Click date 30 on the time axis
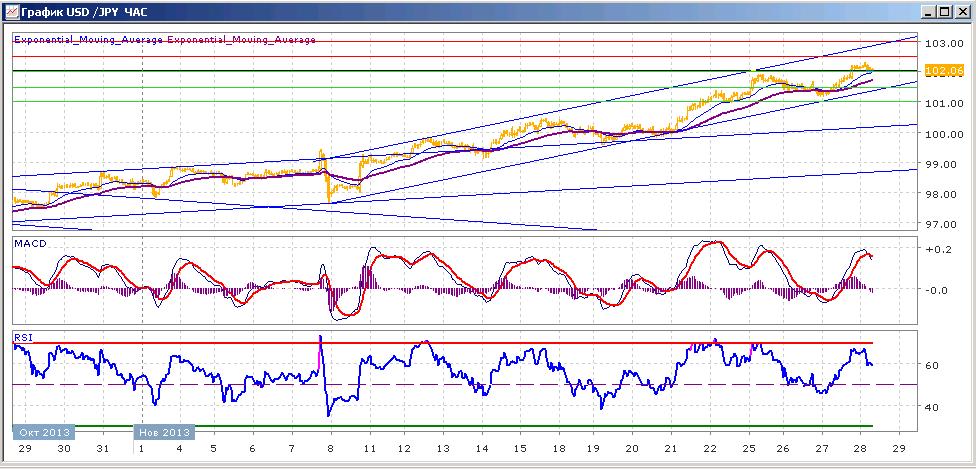This screenshot has width=976, height=469. click(x=64, y=448)
